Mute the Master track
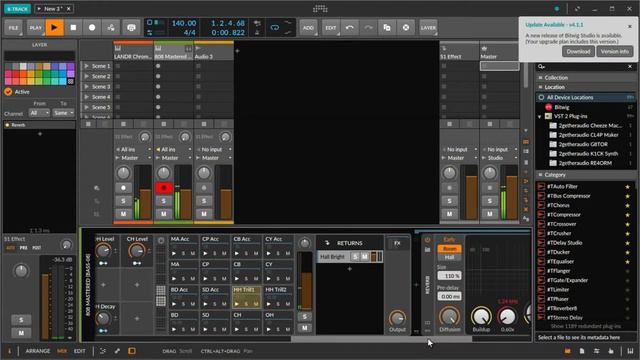The image size is (640, 360). point(490,214)
